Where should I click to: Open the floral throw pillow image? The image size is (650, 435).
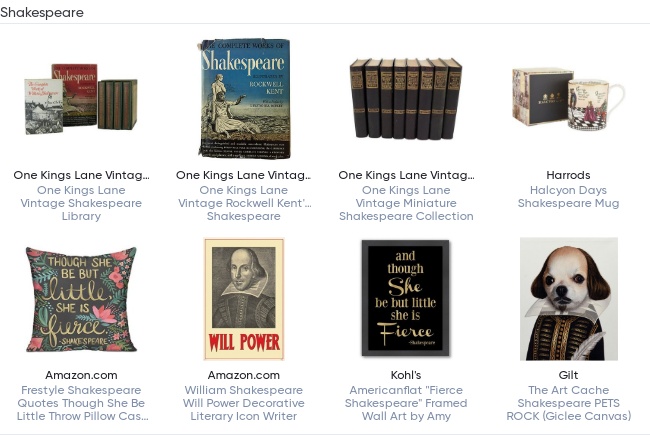click(81, 298)
